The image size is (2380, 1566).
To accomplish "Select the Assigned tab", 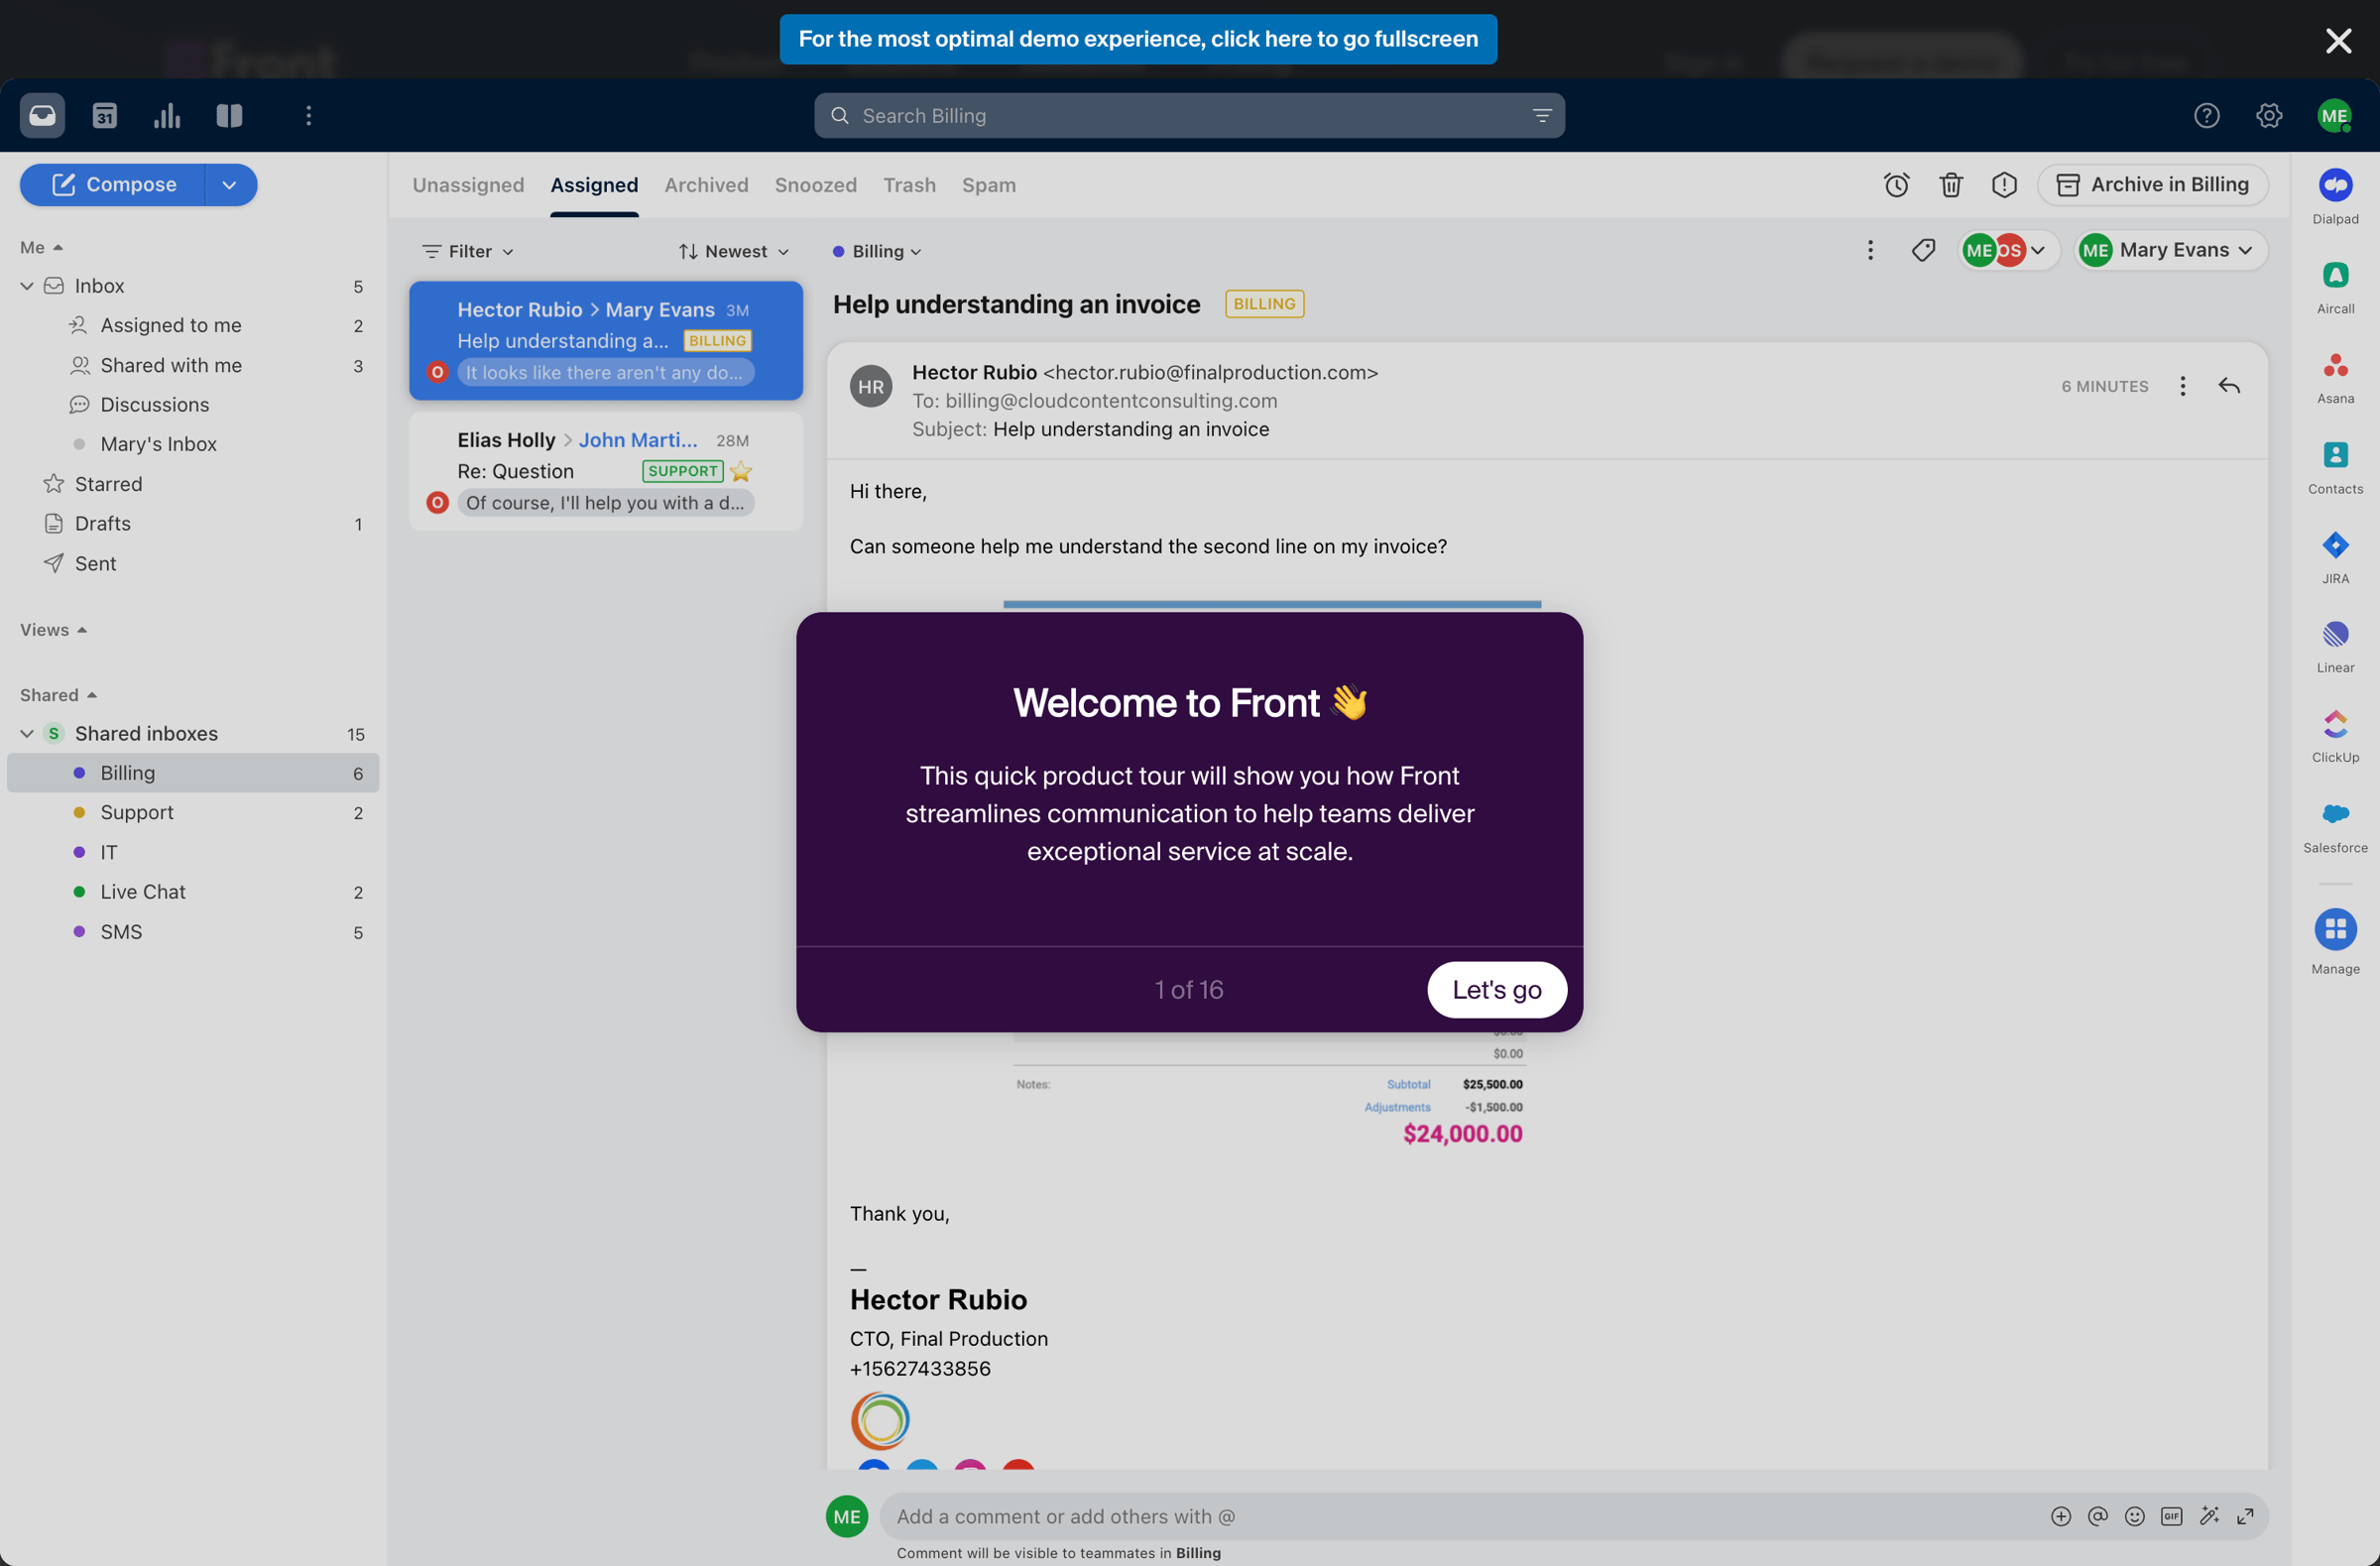I will [594, 185].
